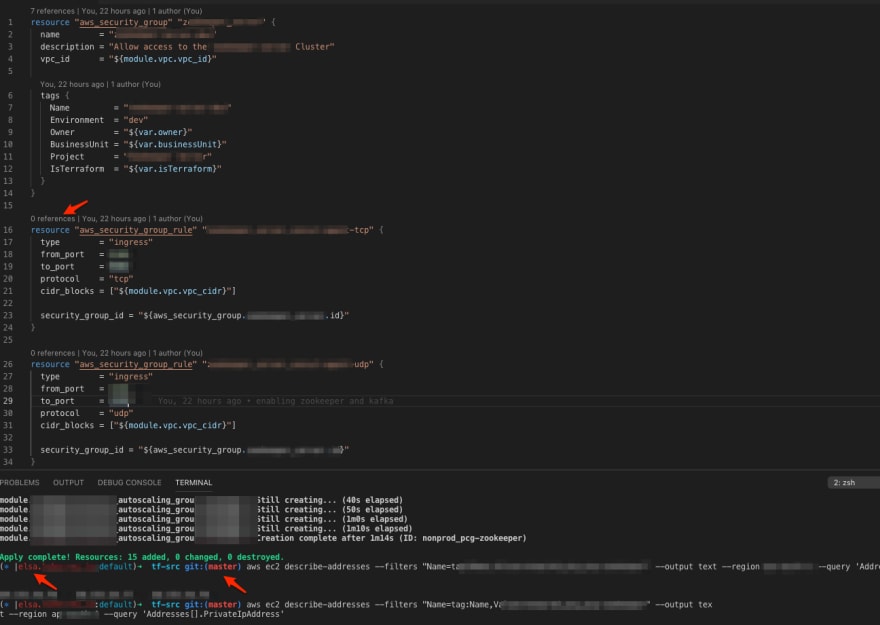Screen dimensions: 880x625
Task: Click line number 1 in the gutter
Action: coord(10,22)
